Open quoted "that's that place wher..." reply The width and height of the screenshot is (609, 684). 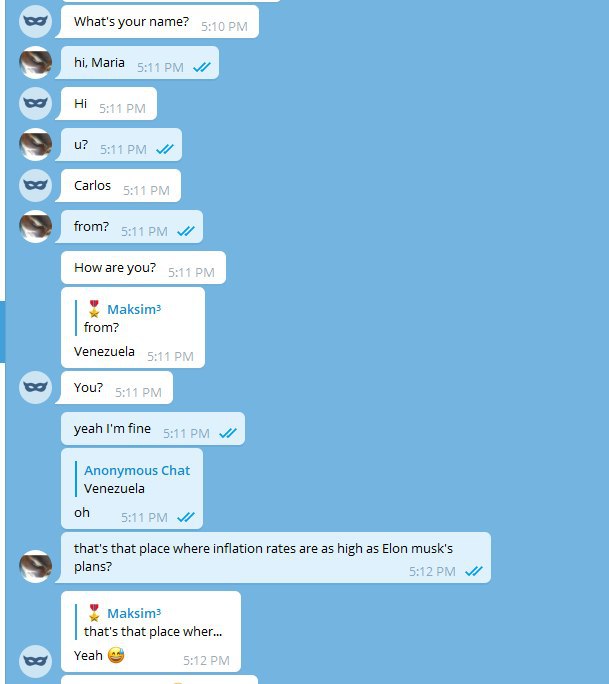149,622
